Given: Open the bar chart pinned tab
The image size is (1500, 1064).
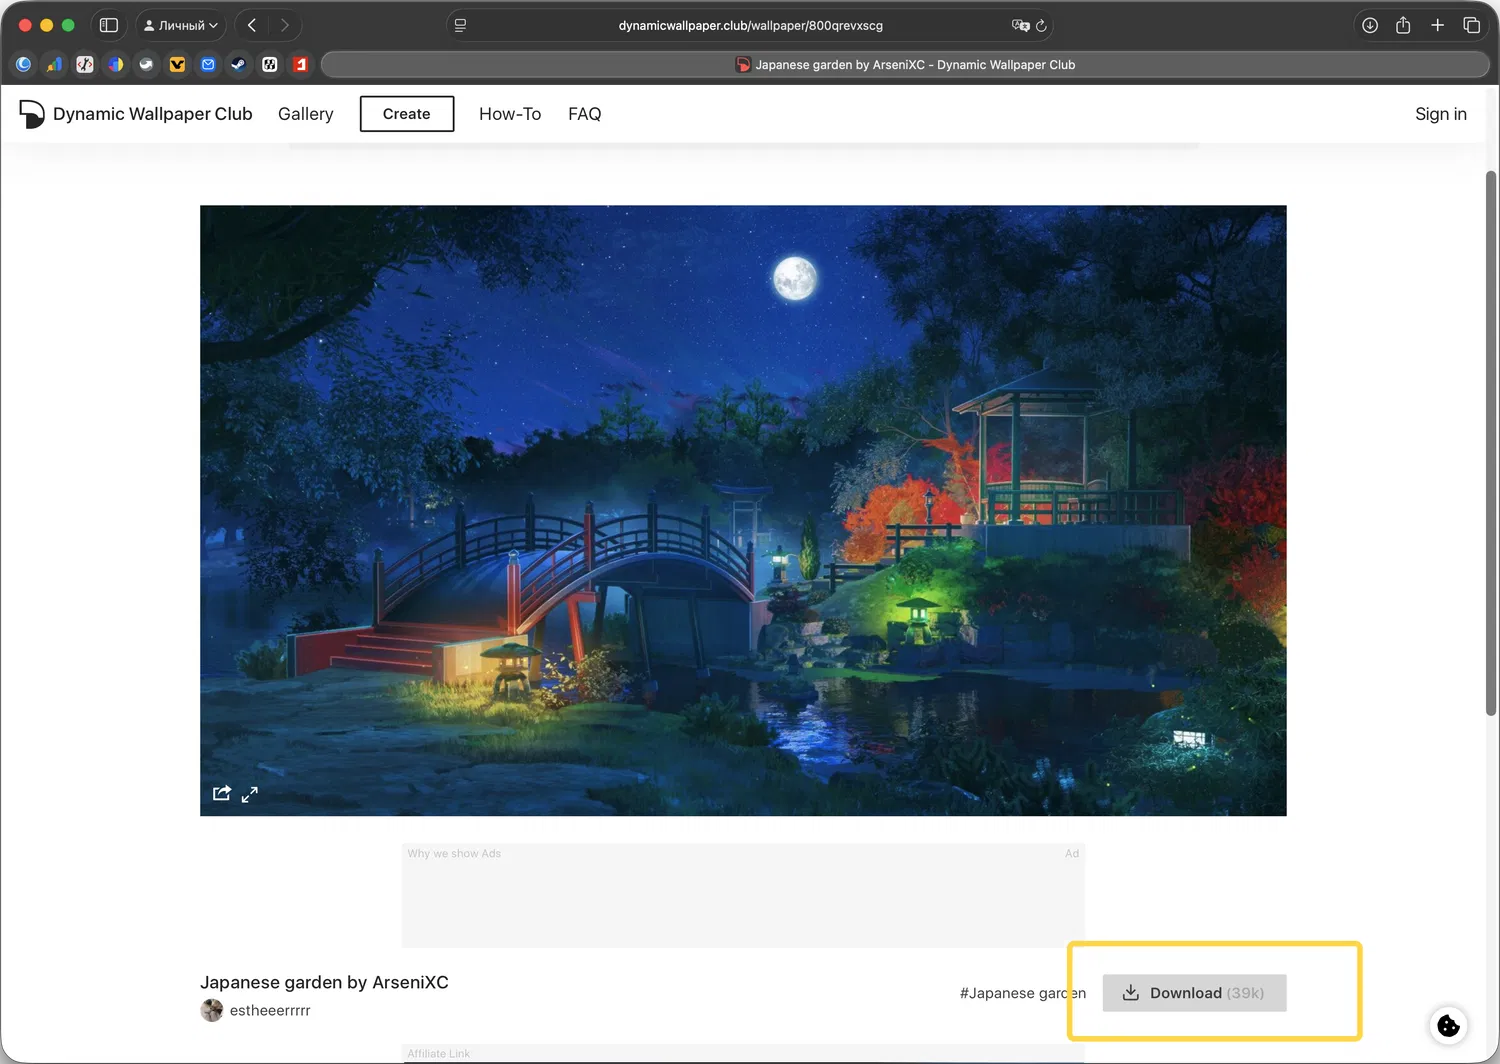Looking at the screenshot, I should coord(54,64).
